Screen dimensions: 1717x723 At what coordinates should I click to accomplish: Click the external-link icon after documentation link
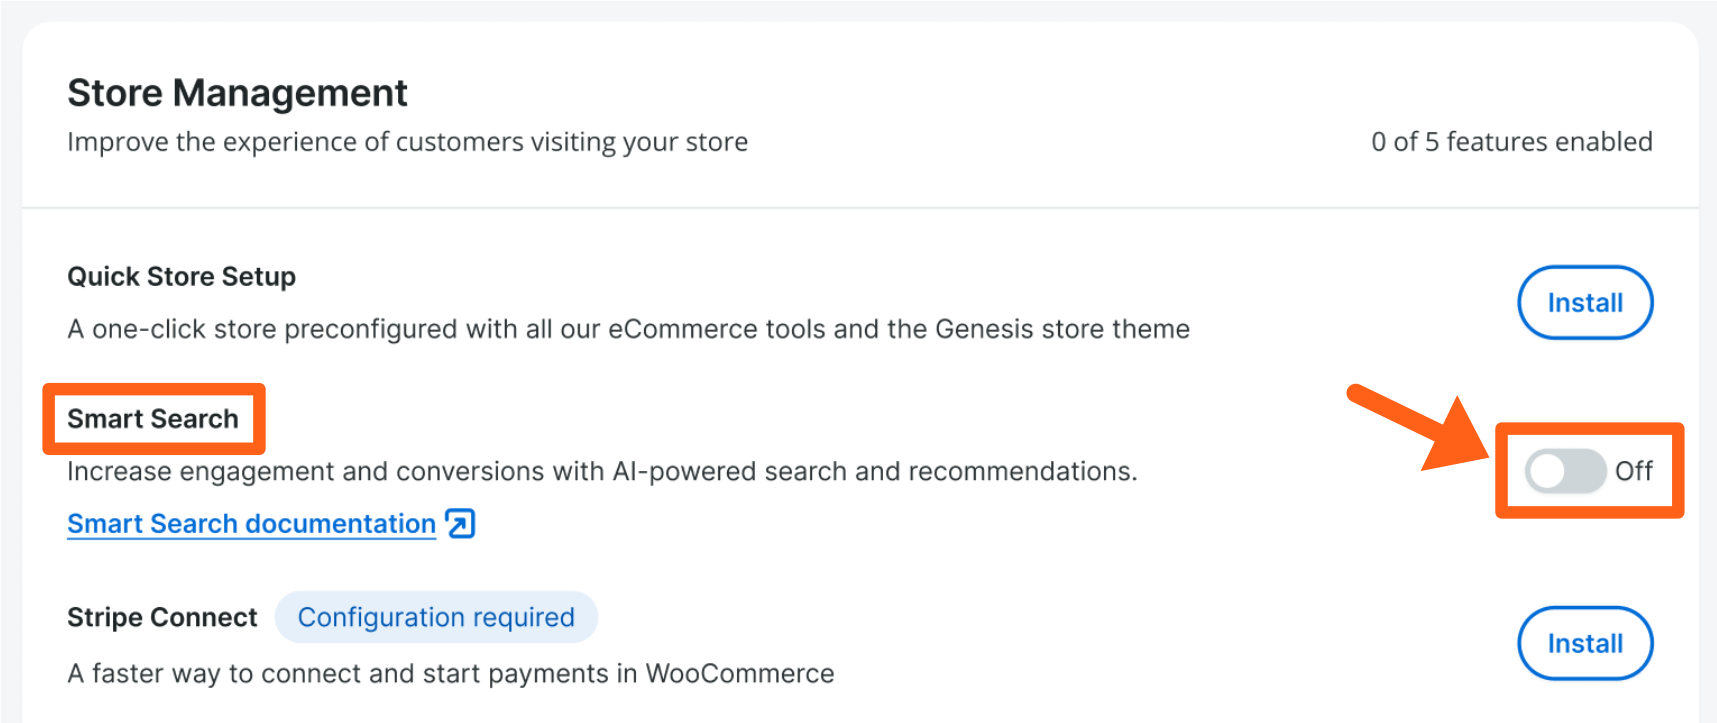click(460, 523)
